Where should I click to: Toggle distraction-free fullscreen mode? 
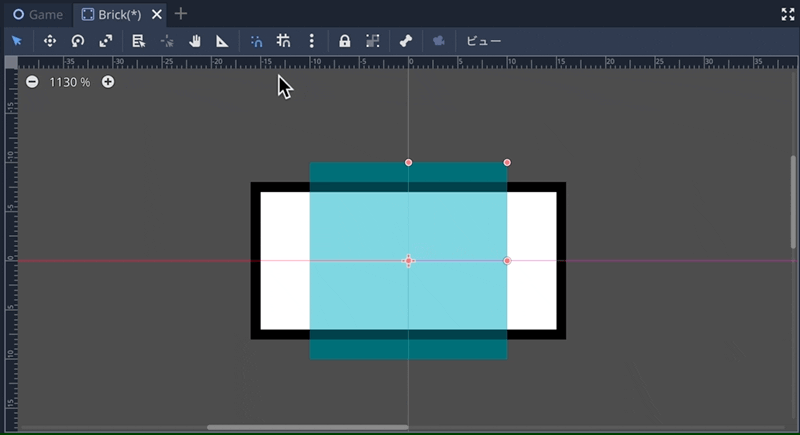[x=788, y=14]
